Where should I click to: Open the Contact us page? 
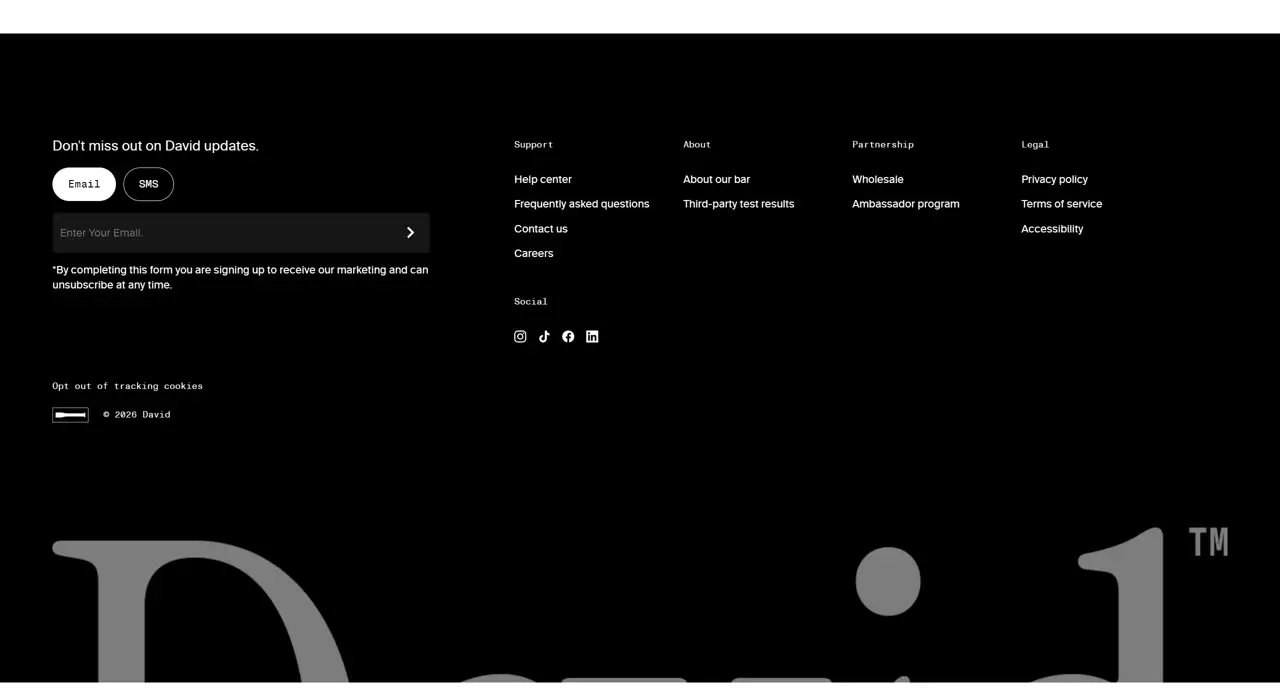540,229
